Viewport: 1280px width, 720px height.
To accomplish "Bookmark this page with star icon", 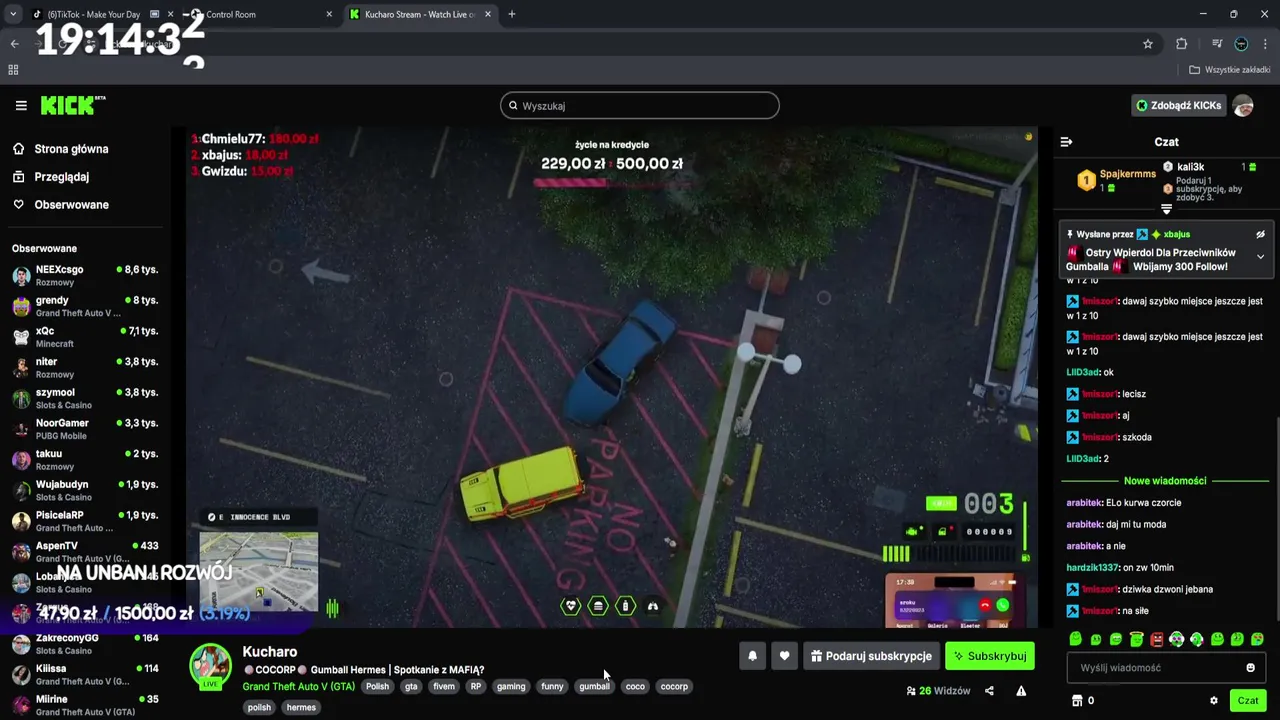I will click(x=1148, y=44).
